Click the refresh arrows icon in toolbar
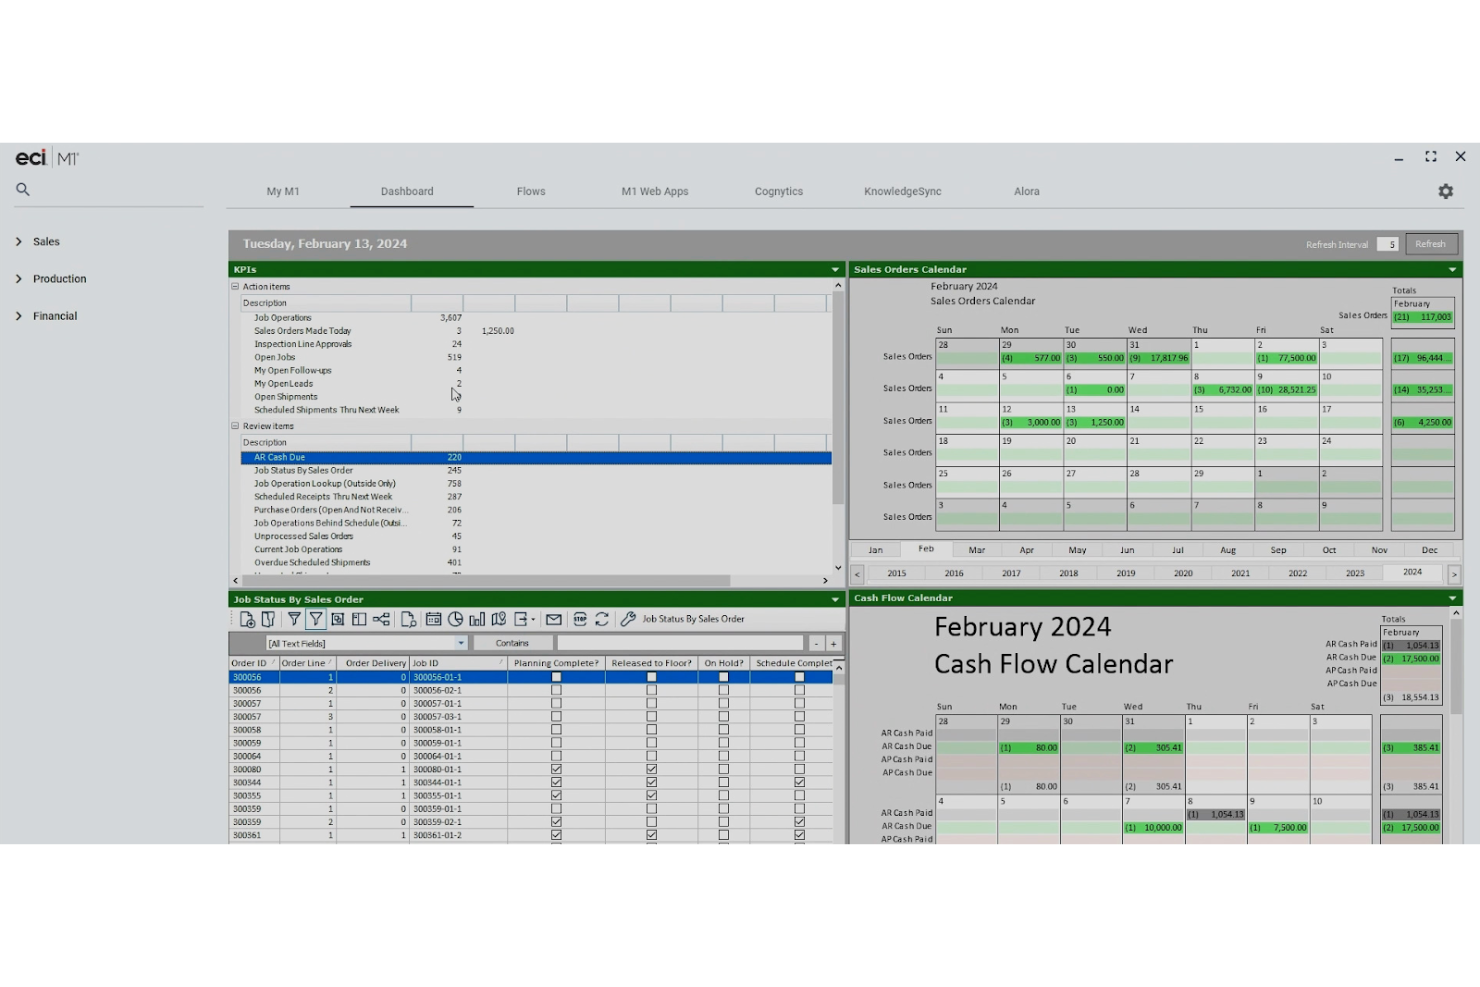 (602, 619)
